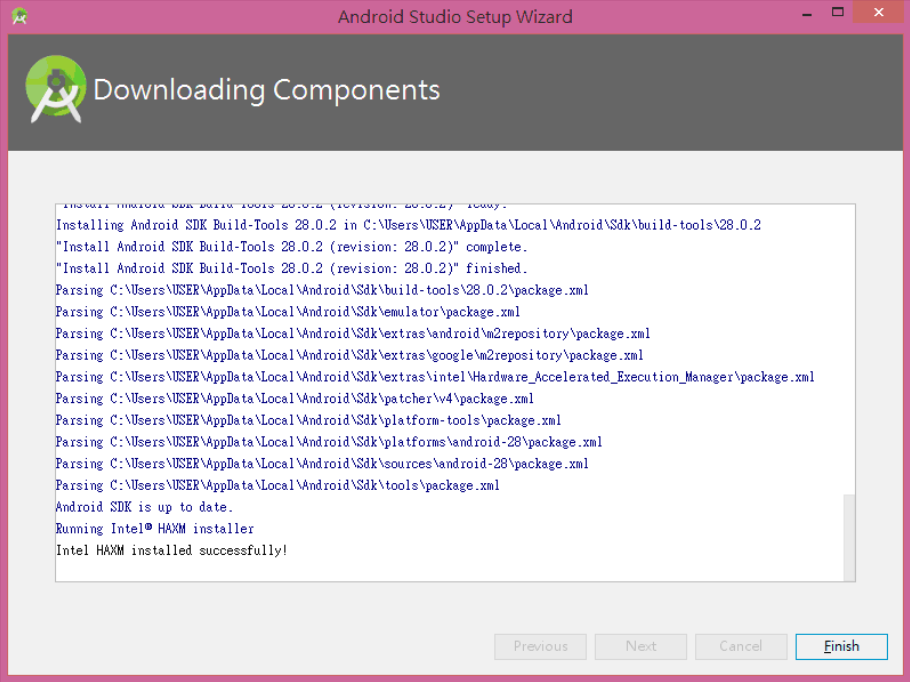
Task: Click the 'Android Studio Setup Wizard' window title
Action: [x=455, y=16]
